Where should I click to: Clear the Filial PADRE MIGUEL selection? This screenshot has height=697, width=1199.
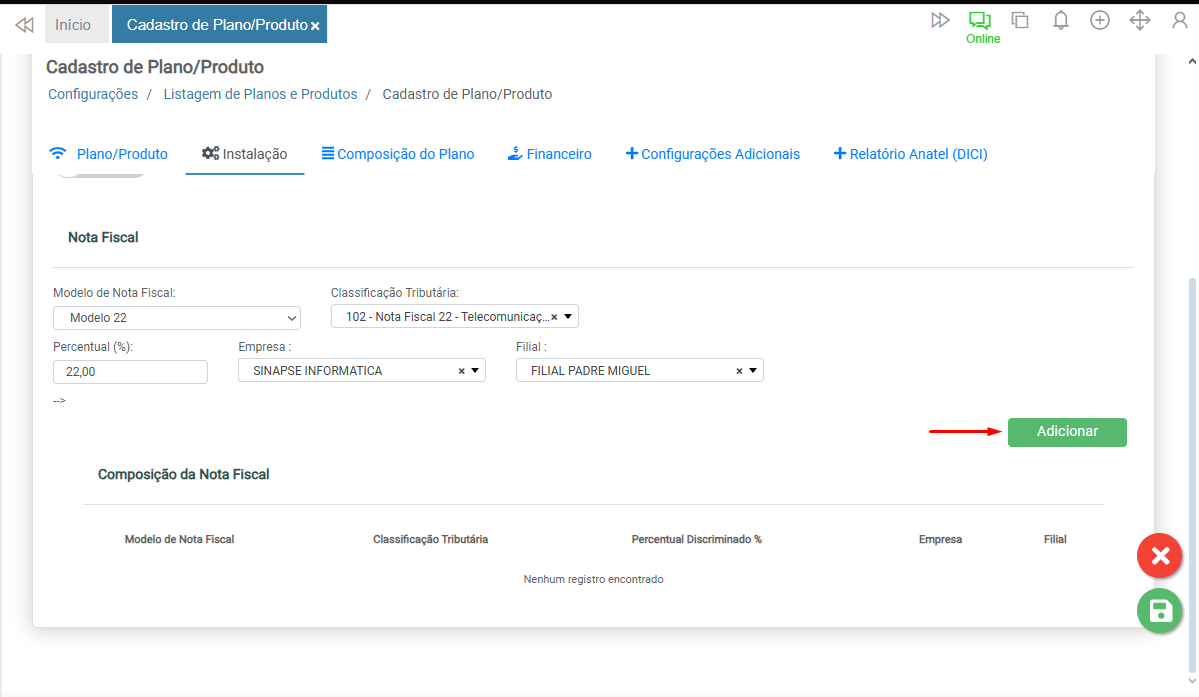pos(739,371)
